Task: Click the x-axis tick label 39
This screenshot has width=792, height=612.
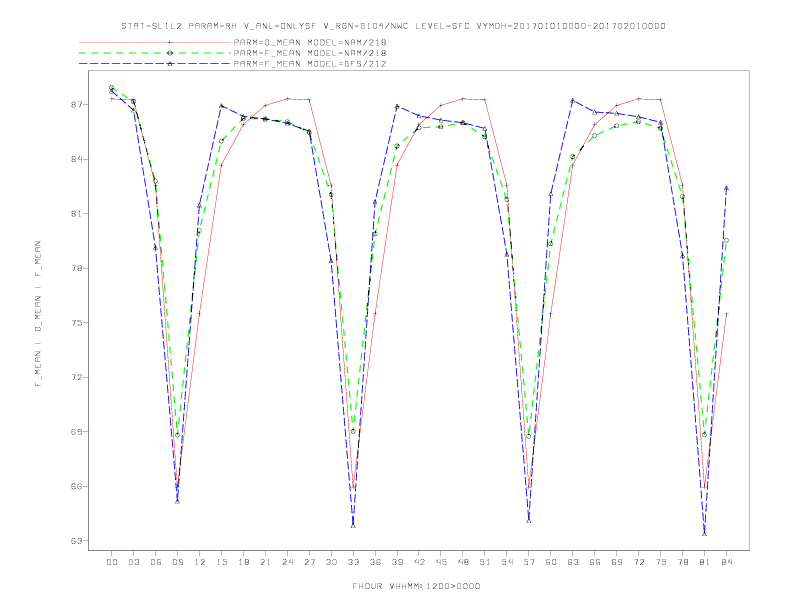Action: (398, 562)
